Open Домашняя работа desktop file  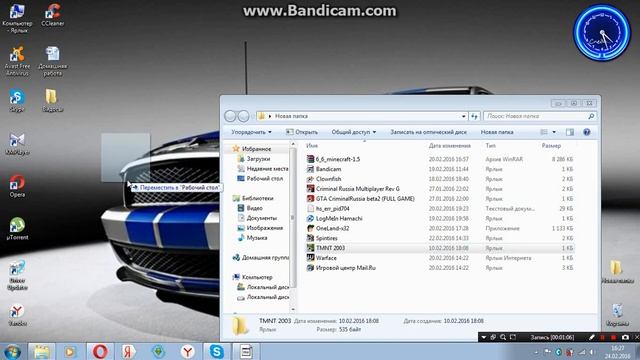pyautogui.click(x=53, y=61)
